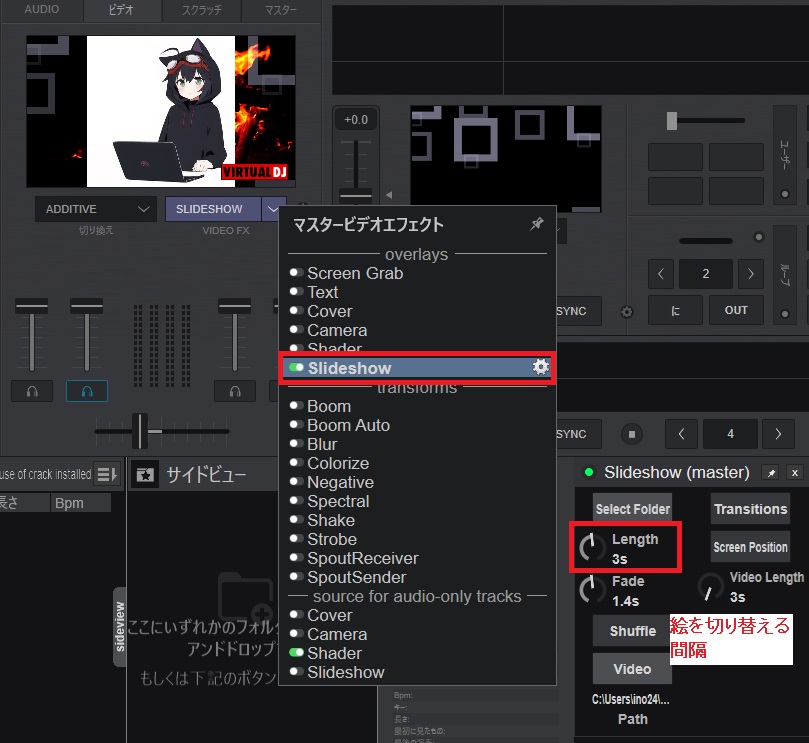Viewport: 809px width, 743px height.
Task: Enable the Camera overlay effect
Action: point(296,329)
